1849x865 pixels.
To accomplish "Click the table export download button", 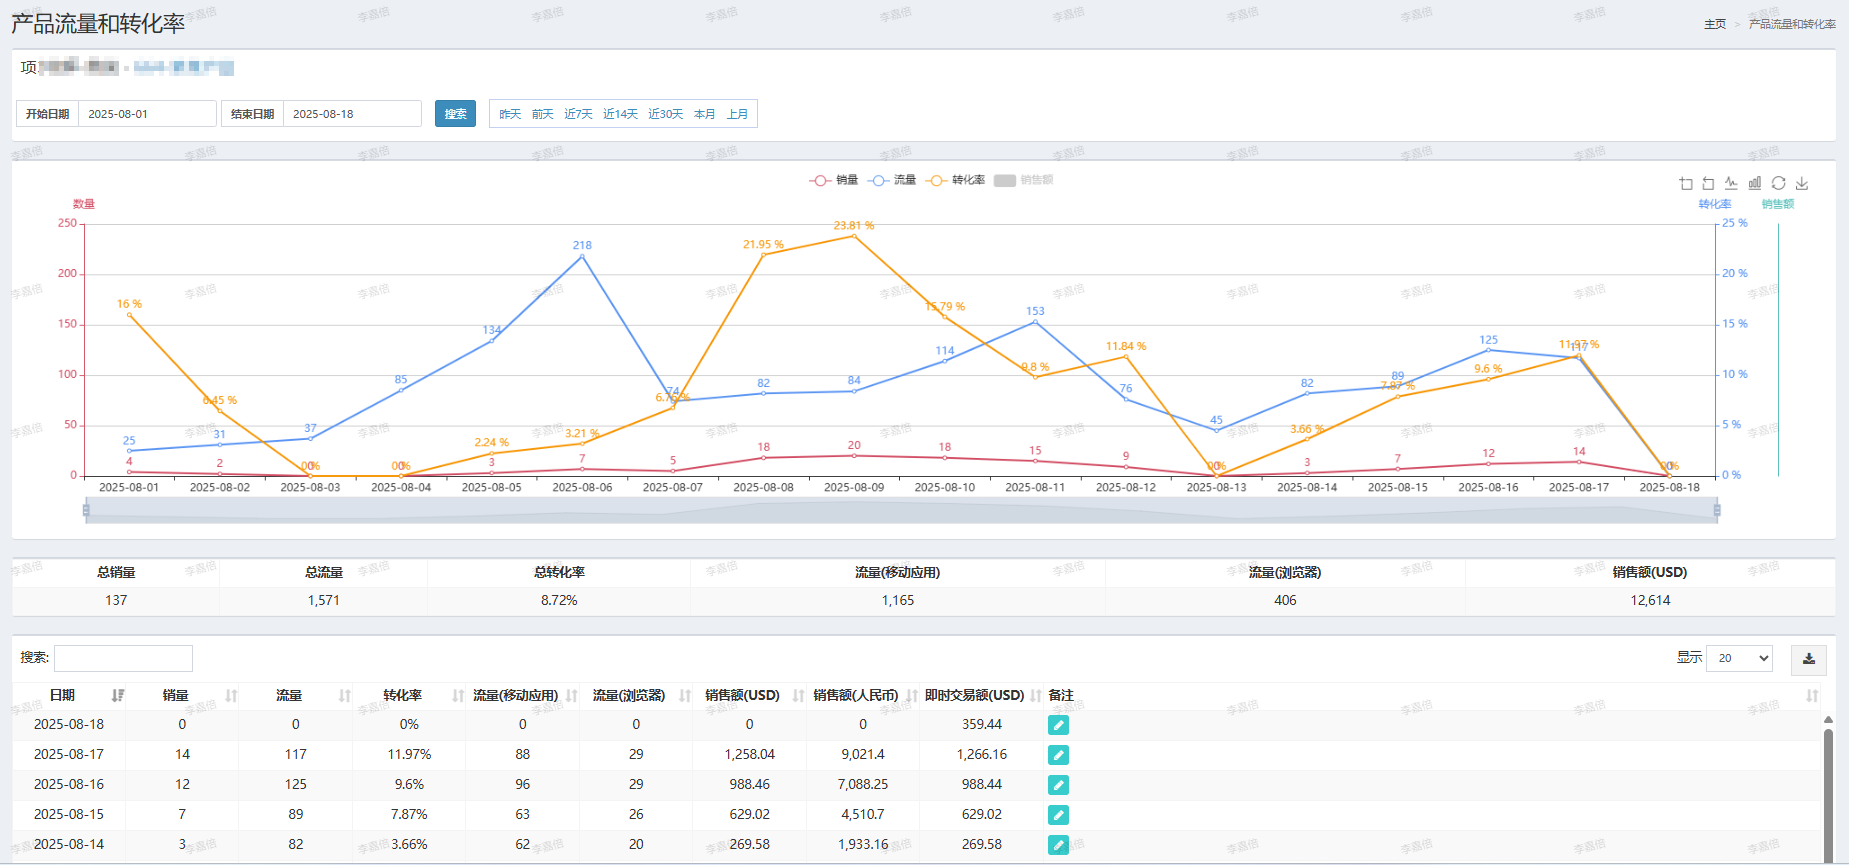I will point(1808,659).
